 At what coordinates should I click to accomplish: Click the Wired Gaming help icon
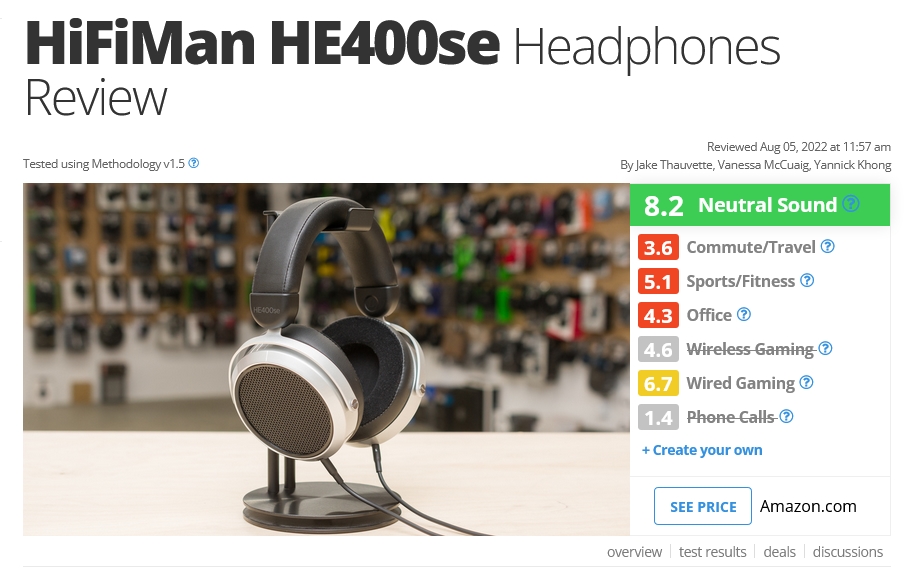806,383
